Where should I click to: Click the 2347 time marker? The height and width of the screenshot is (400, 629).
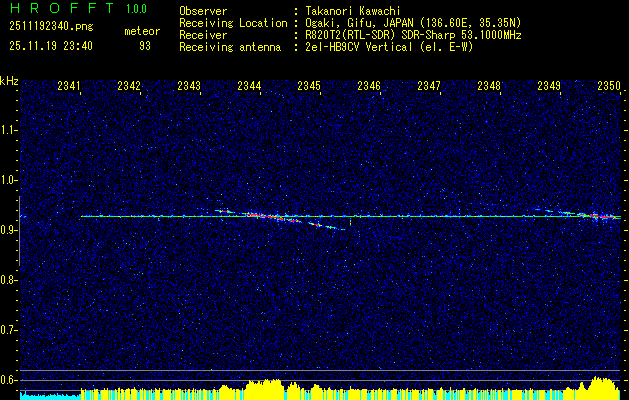click(x=429, y=85)
